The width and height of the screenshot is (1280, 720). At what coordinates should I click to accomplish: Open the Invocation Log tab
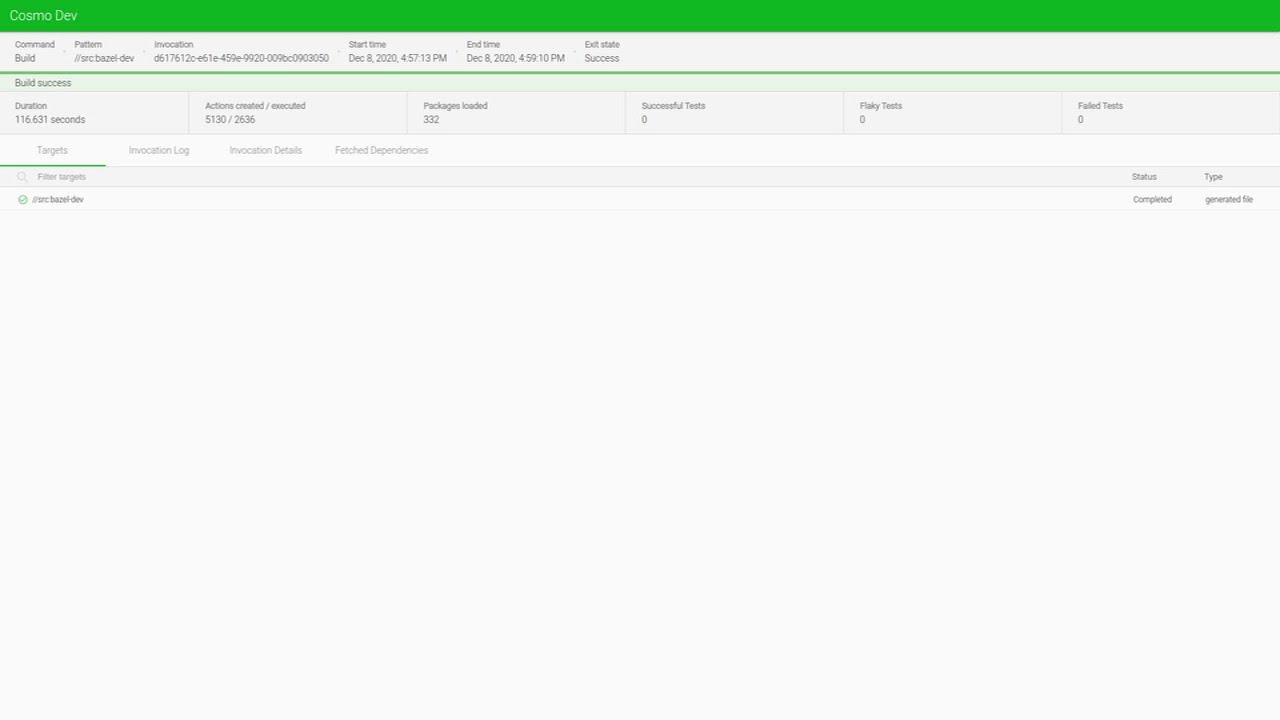click(x=159, y=150)
